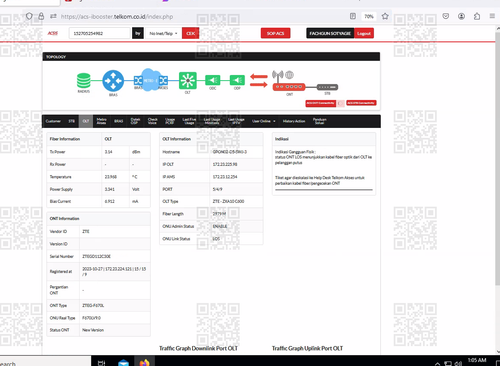This screenshot has width=500, height=366.
Task: Open the Firefox account icon
Action: (x=461, y=16)
